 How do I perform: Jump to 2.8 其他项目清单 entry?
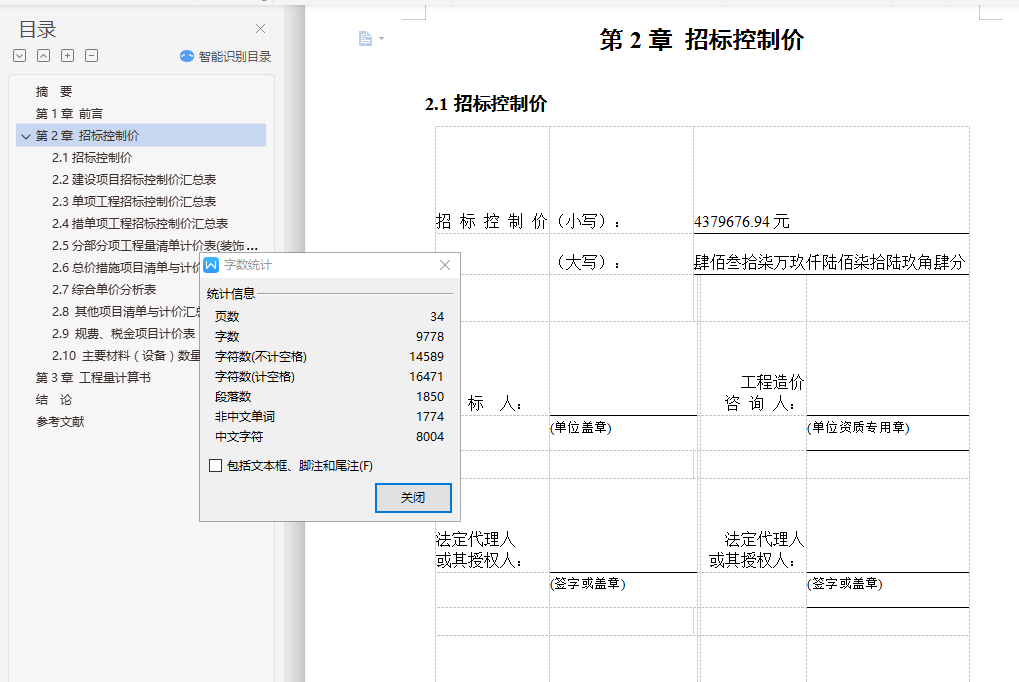125,312
